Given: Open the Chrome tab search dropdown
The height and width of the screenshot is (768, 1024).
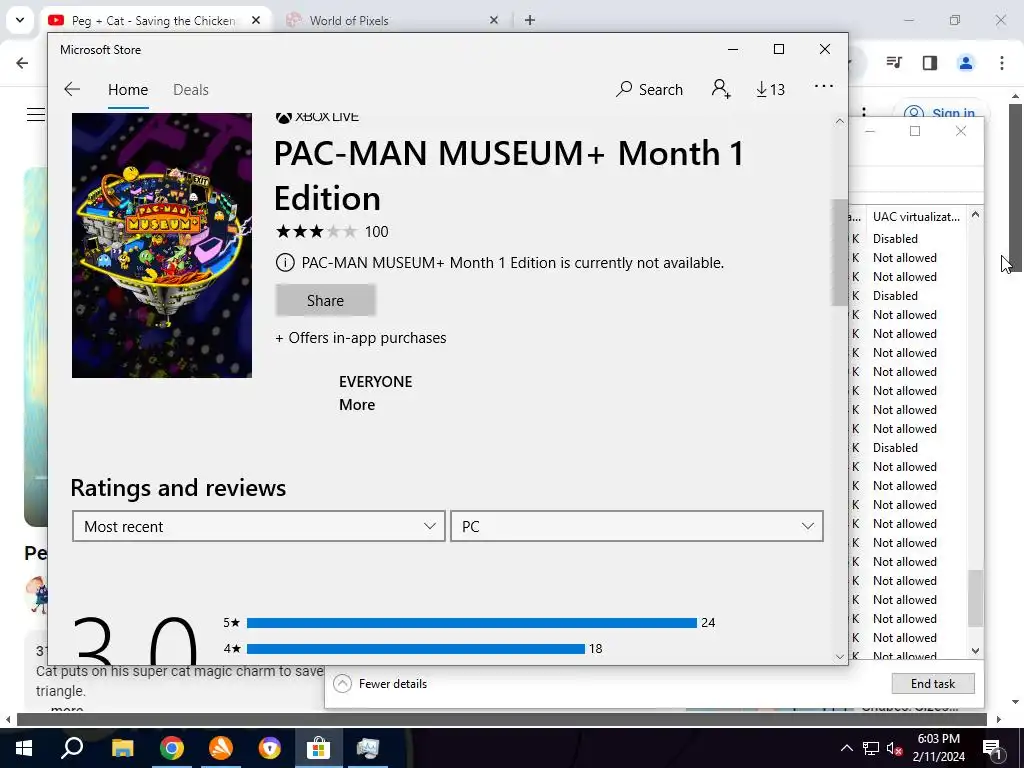Looking at the screenshot, I should [20, 20].
